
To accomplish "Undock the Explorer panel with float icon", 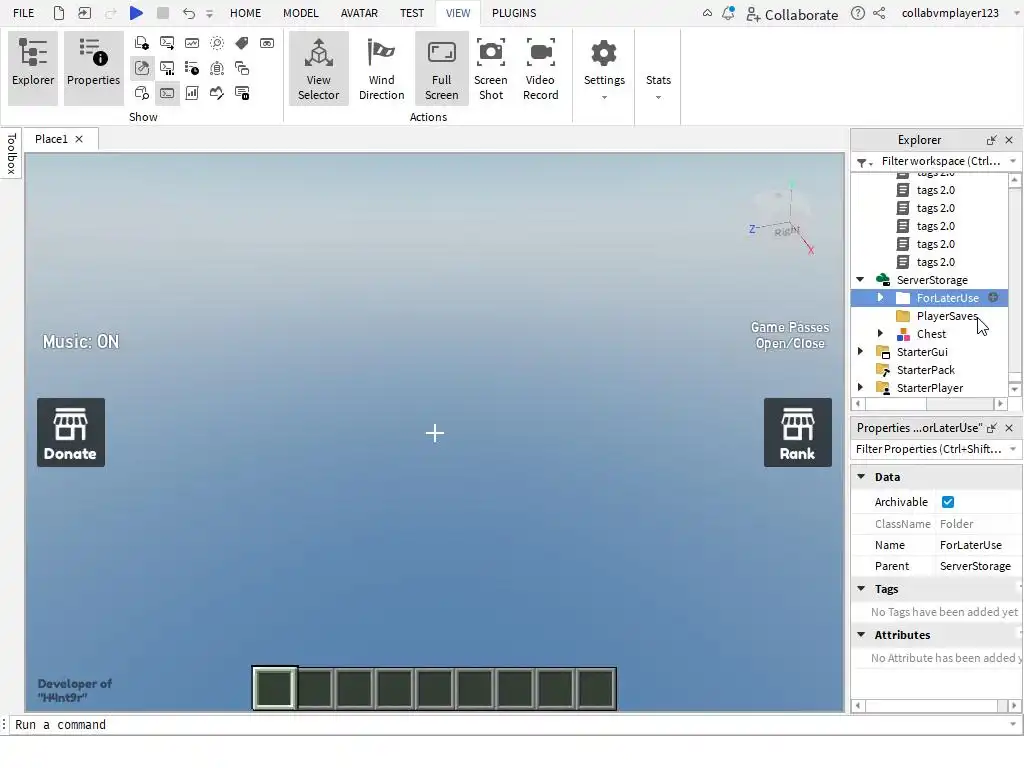I will point(991,140).
